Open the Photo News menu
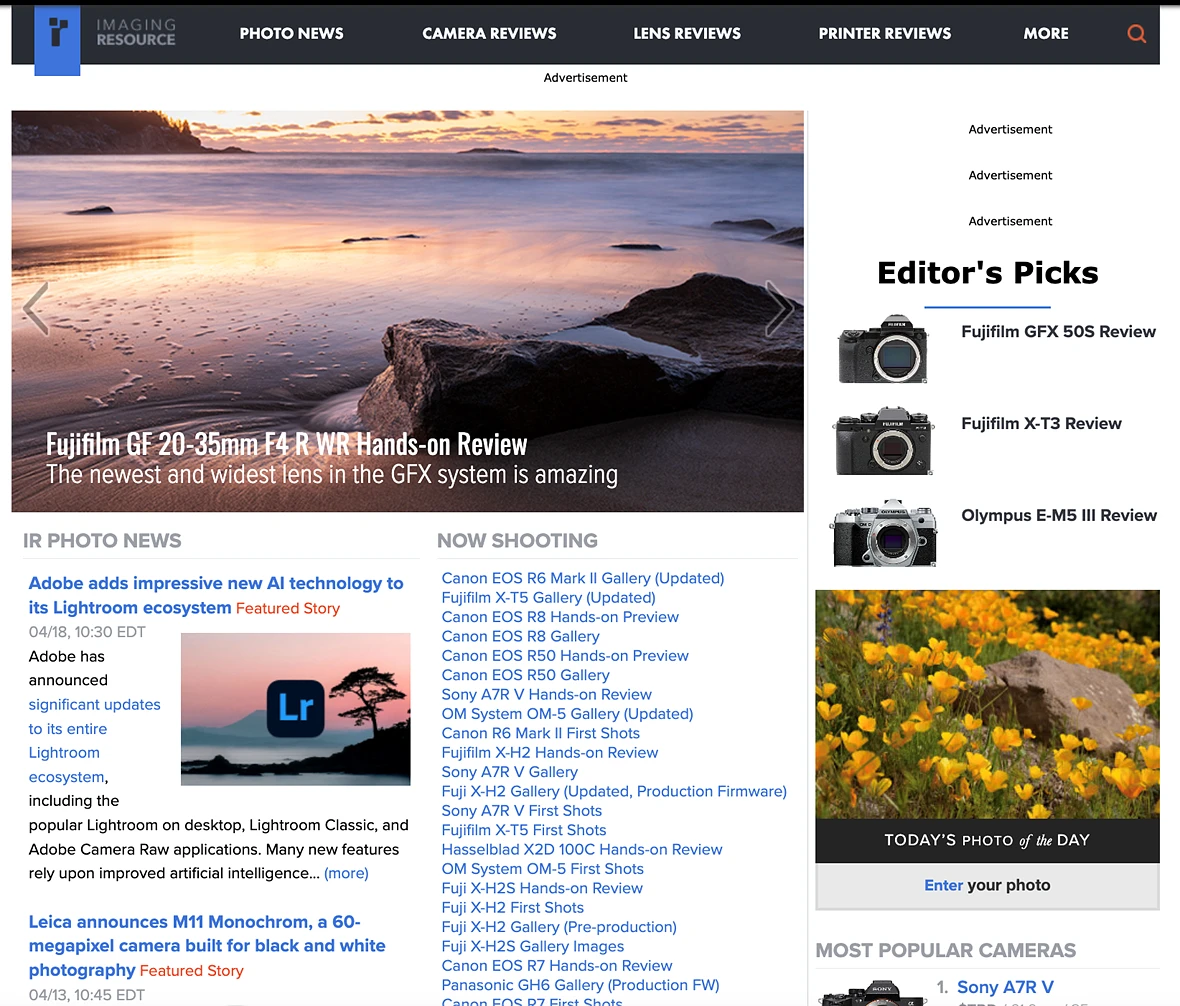Screen dimensions: 1180x1006 coord(291,34)
